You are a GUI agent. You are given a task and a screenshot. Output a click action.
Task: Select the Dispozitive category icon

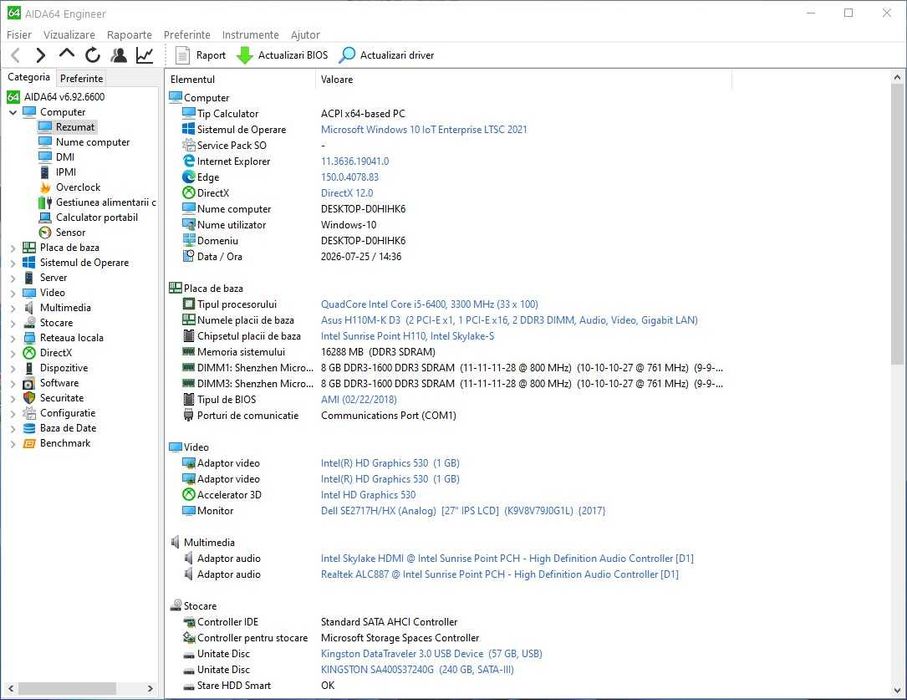coord(29,367)
